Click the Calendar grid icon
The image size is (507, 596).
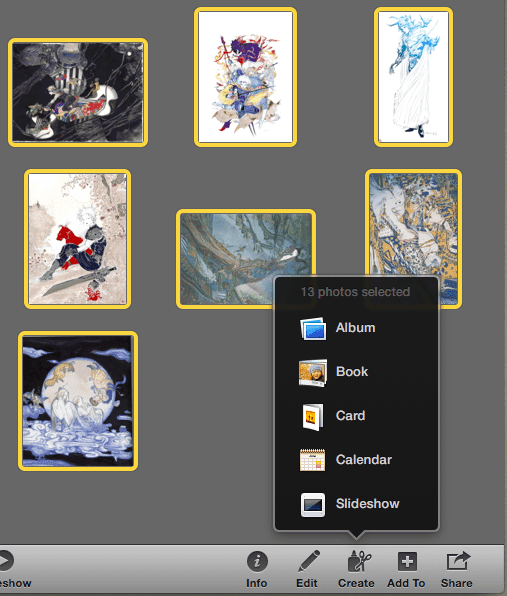point(312,460)
